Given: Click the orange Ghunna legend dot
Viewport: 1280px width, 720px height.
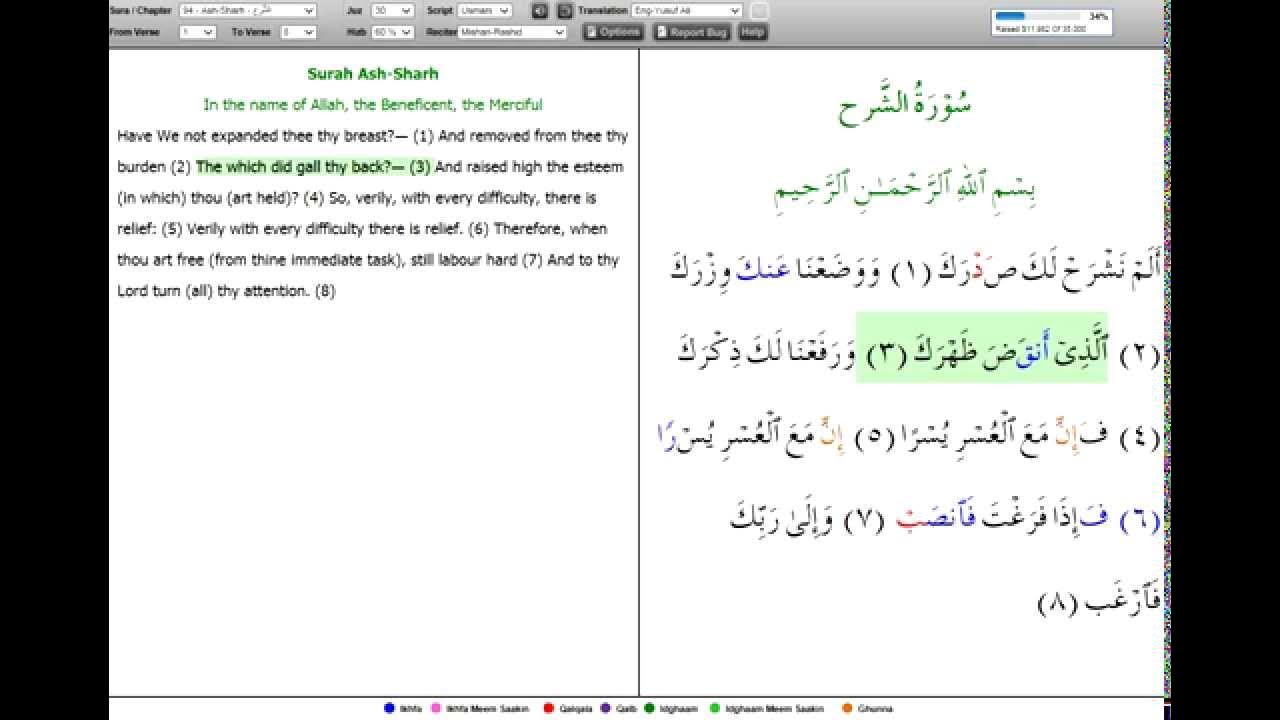Looking at the screenshot, I should [x=846, y=708].
